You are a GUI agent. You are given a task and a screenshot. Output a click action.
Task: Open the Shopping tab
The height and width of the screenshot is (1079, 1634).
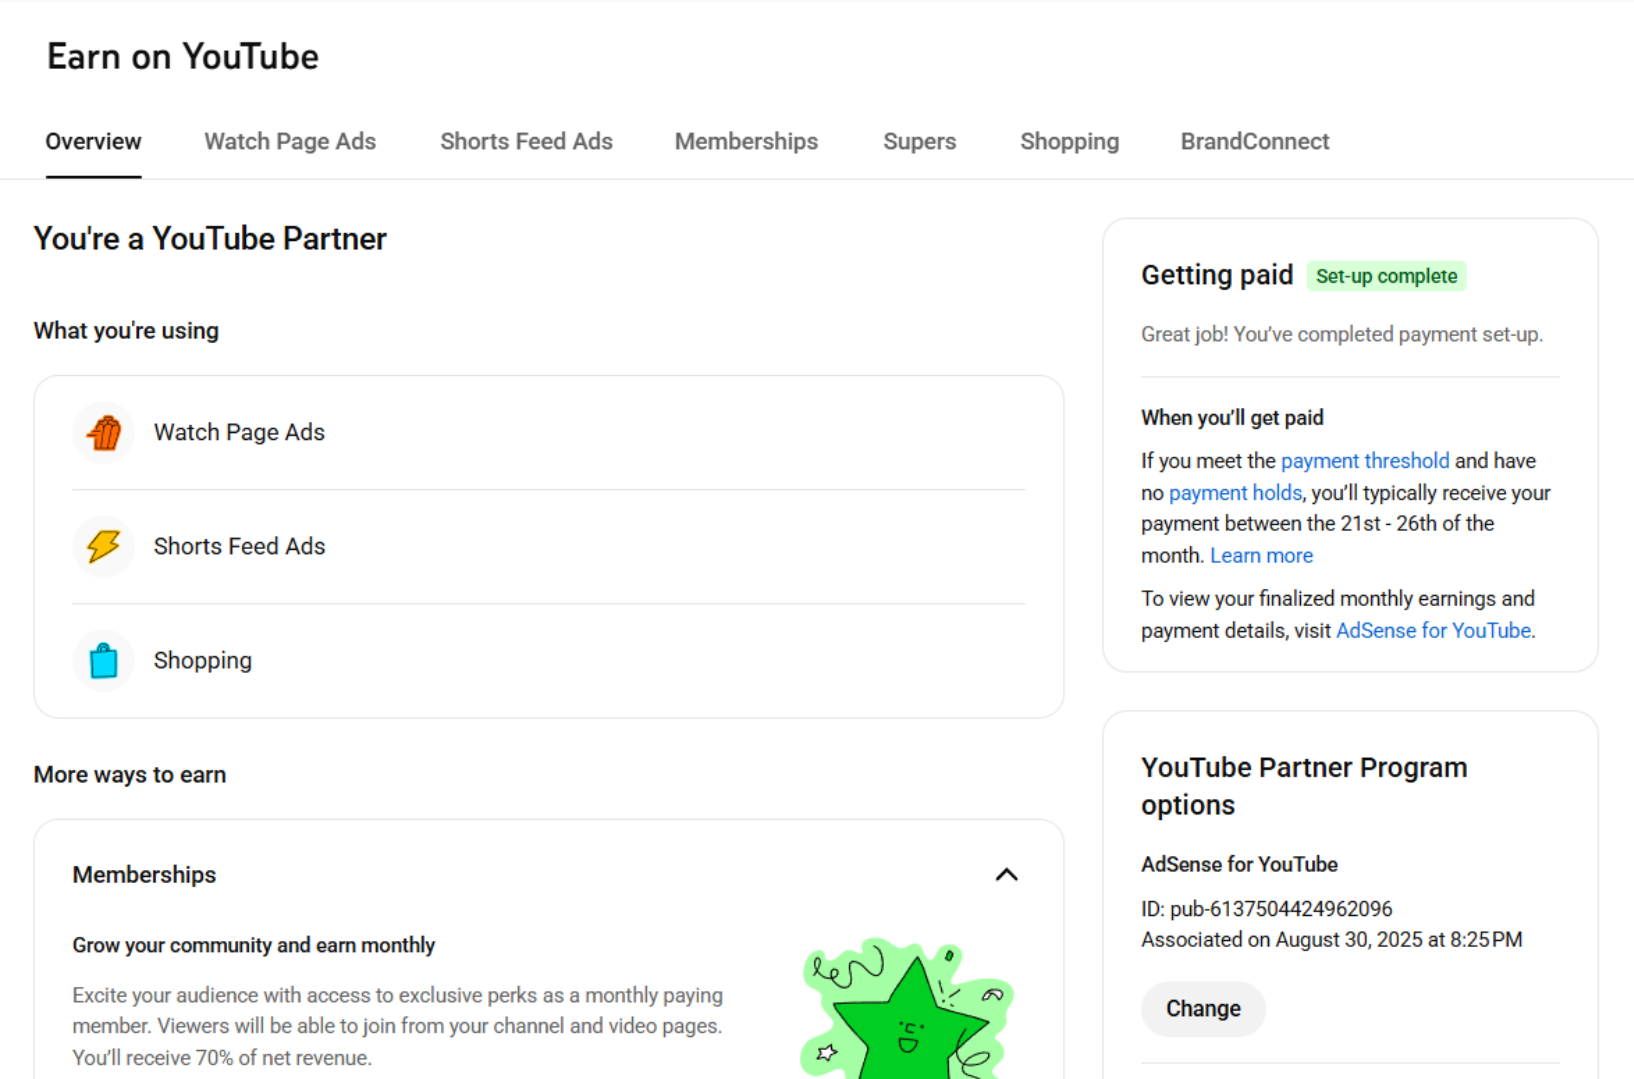point(1069,142)
